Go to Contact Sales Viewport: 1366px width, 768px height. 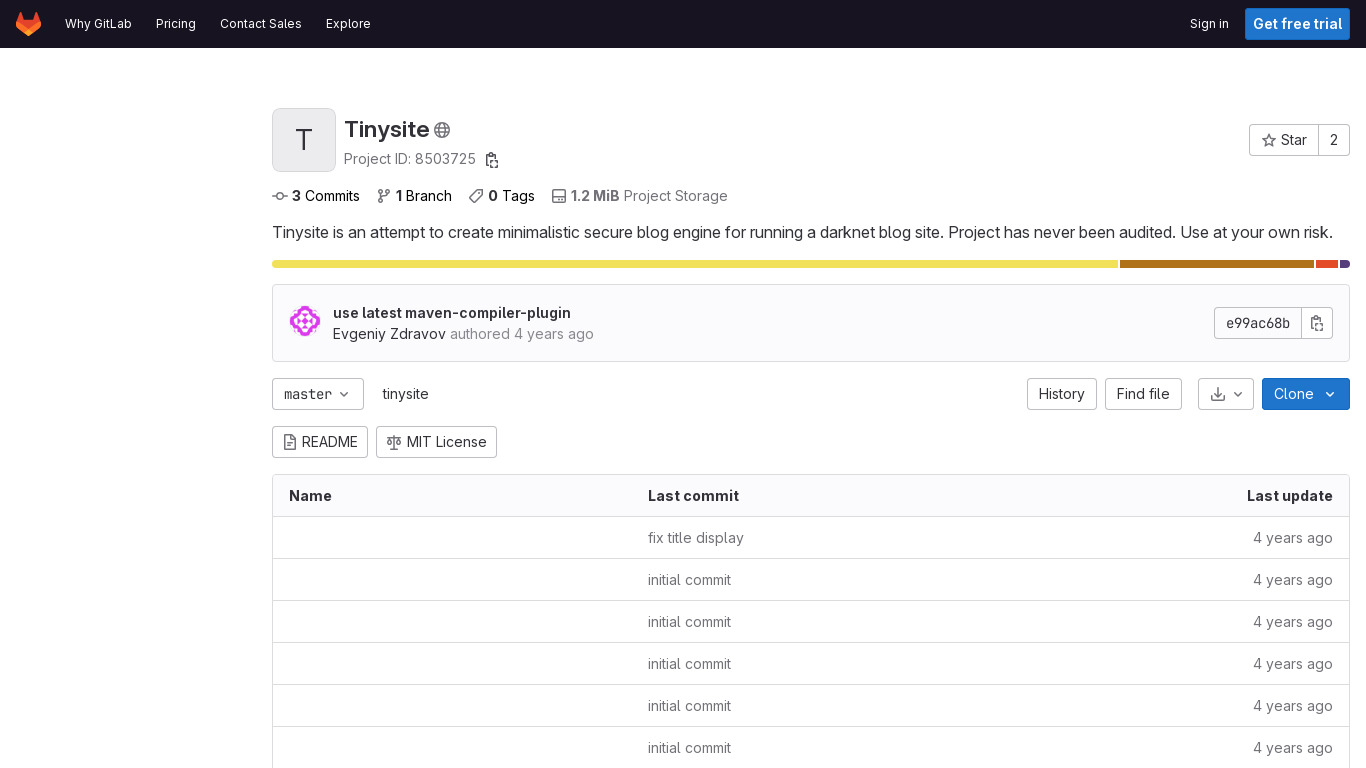261,24
